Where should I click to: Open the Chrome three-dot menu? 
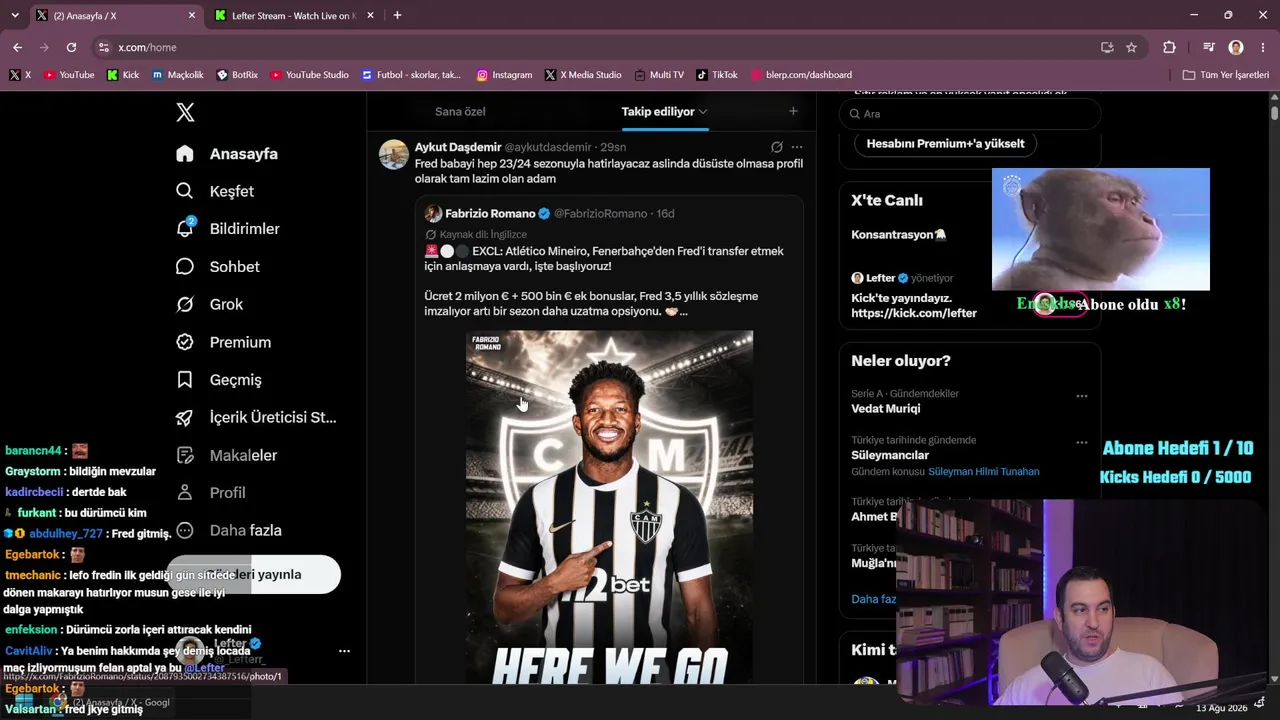(1262, 47)
